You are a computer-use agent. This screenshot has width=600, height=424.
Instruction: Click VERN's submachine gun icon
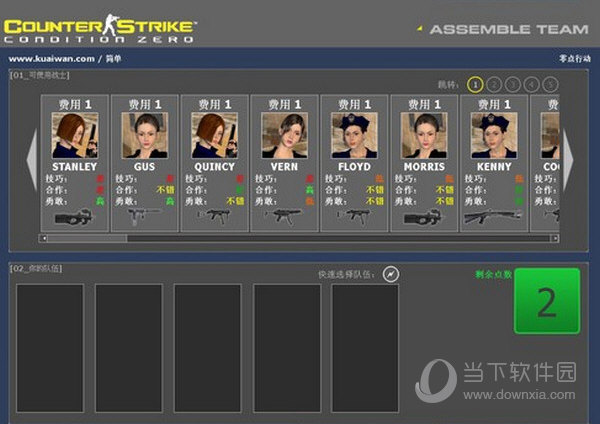coord(283,217)
